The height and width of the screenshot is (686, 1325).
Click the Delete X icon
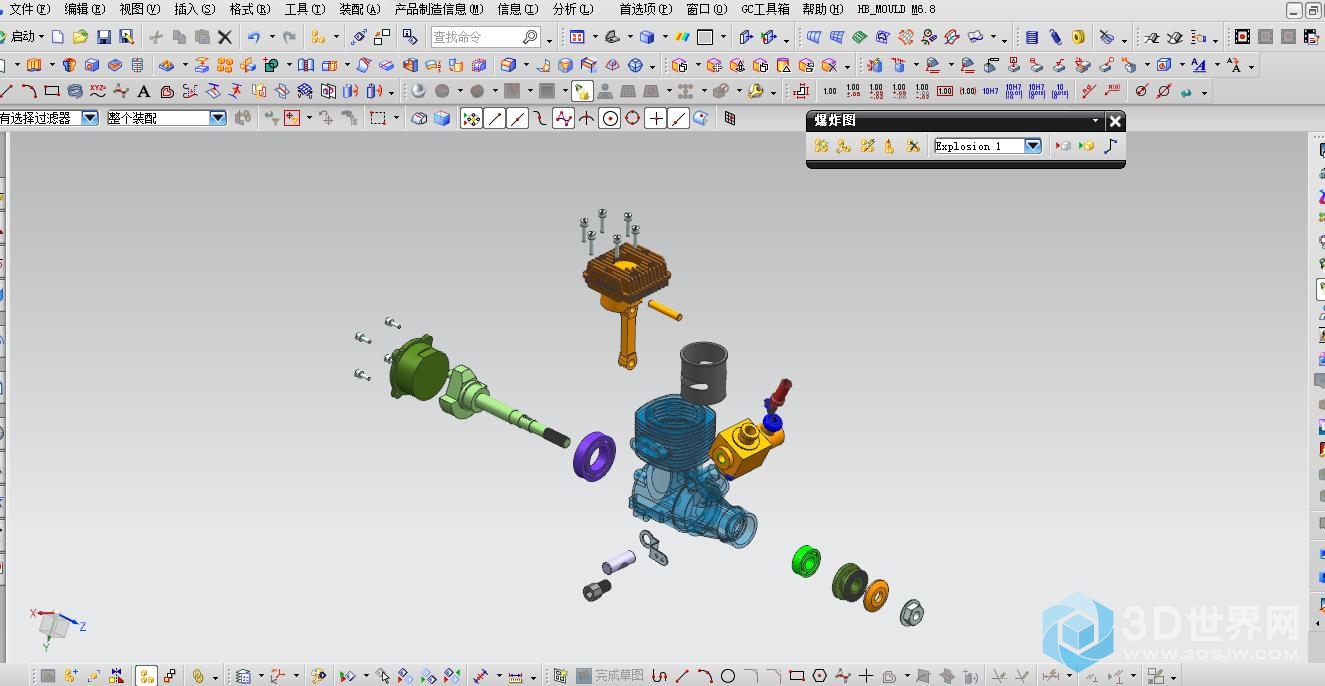pos(225,37)
